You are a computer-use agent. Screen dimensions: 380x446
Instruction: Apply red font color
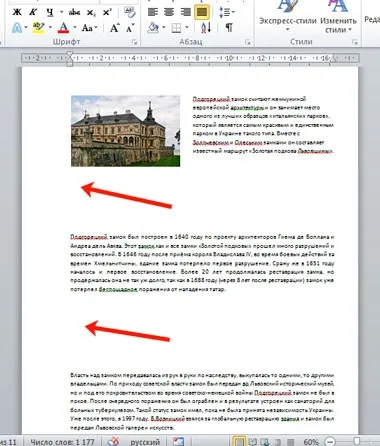click(63, 28)
